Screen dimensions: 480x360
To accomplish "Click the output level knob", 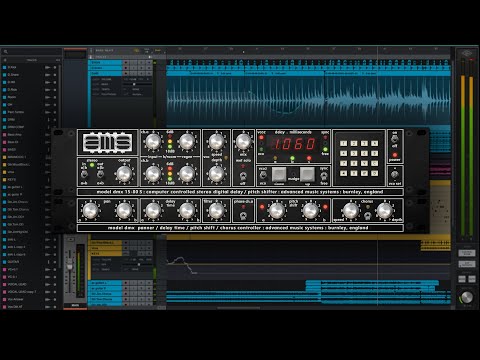I will pos(124,174).
